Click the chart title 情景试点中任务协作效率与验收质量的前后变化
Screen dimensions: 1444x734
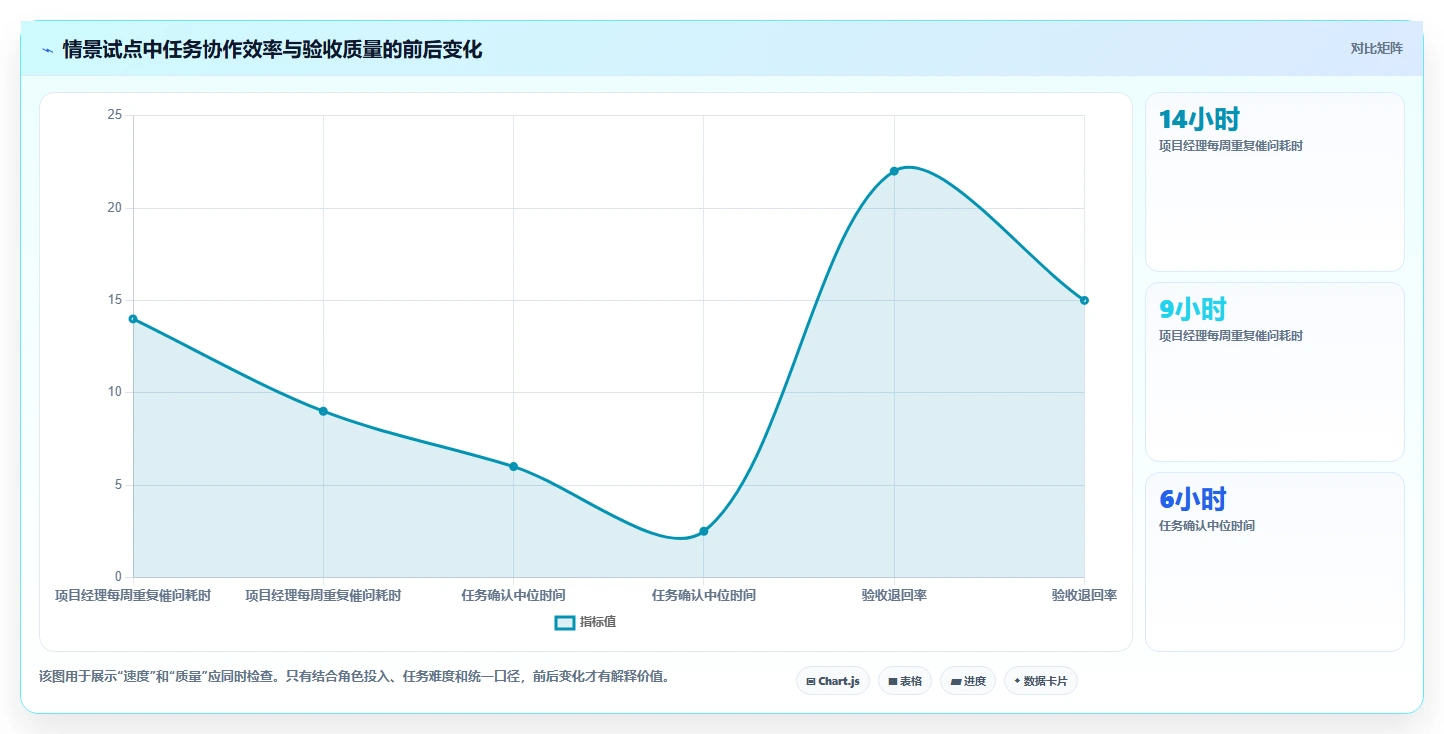[272, 50]
